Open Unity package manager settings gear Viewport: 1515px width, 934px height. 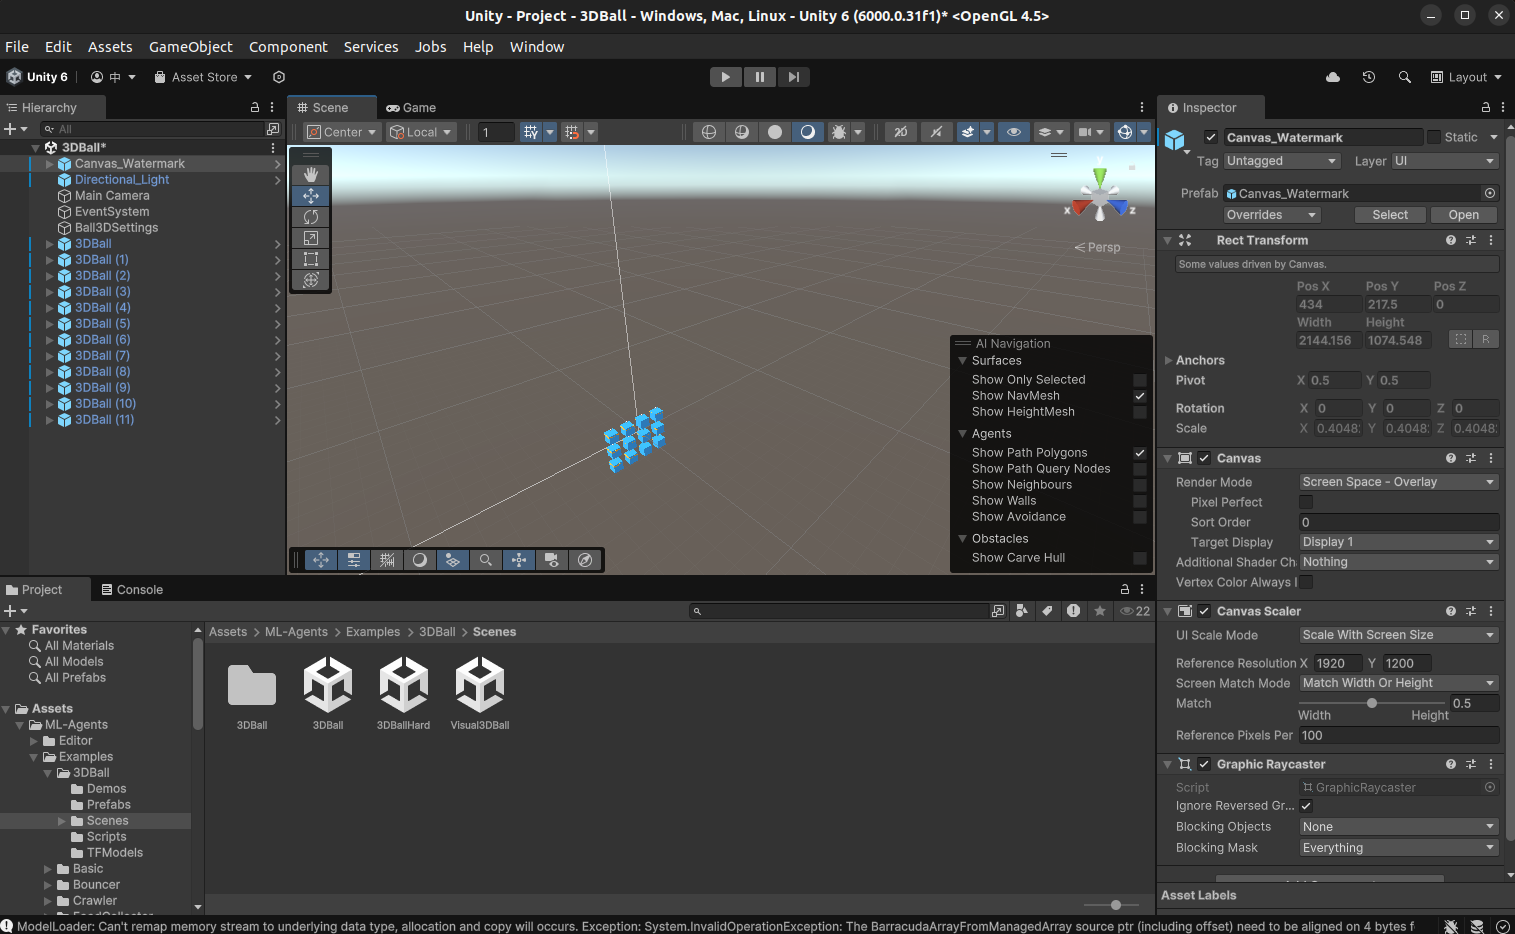tap(279, 77)
